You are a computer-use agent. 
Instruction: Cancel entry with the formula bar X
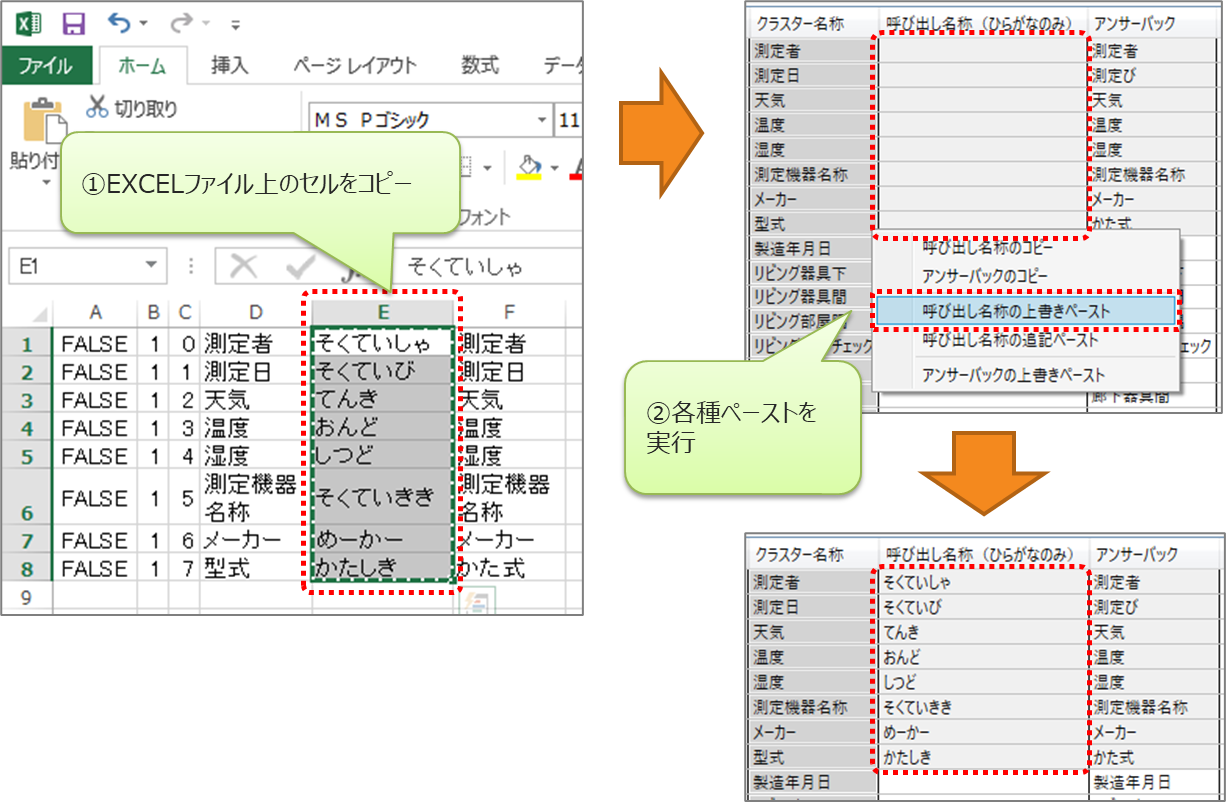coord(243,267)
